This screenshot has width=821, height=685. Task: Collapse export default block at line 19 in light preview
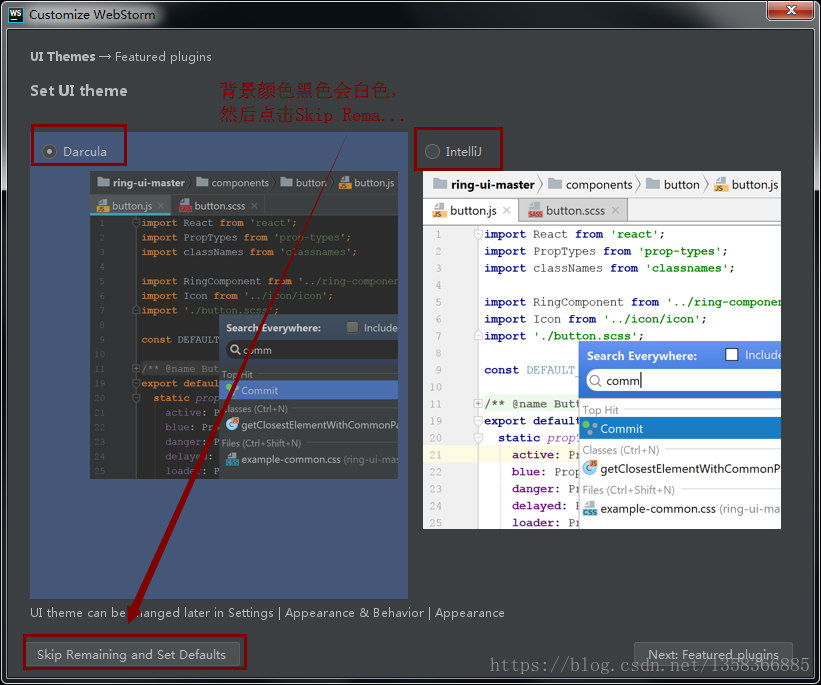click(x=478, y=421)
